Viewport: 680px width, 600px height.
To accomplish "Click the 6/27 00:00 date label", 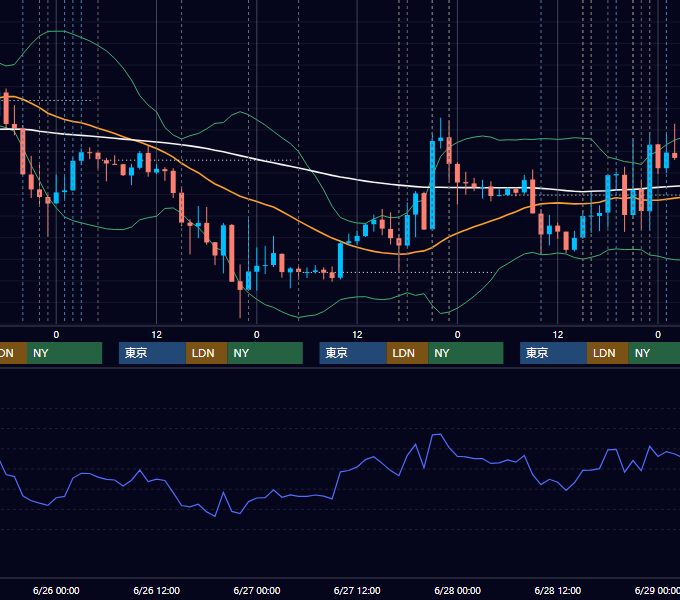I will pos(257,590).
